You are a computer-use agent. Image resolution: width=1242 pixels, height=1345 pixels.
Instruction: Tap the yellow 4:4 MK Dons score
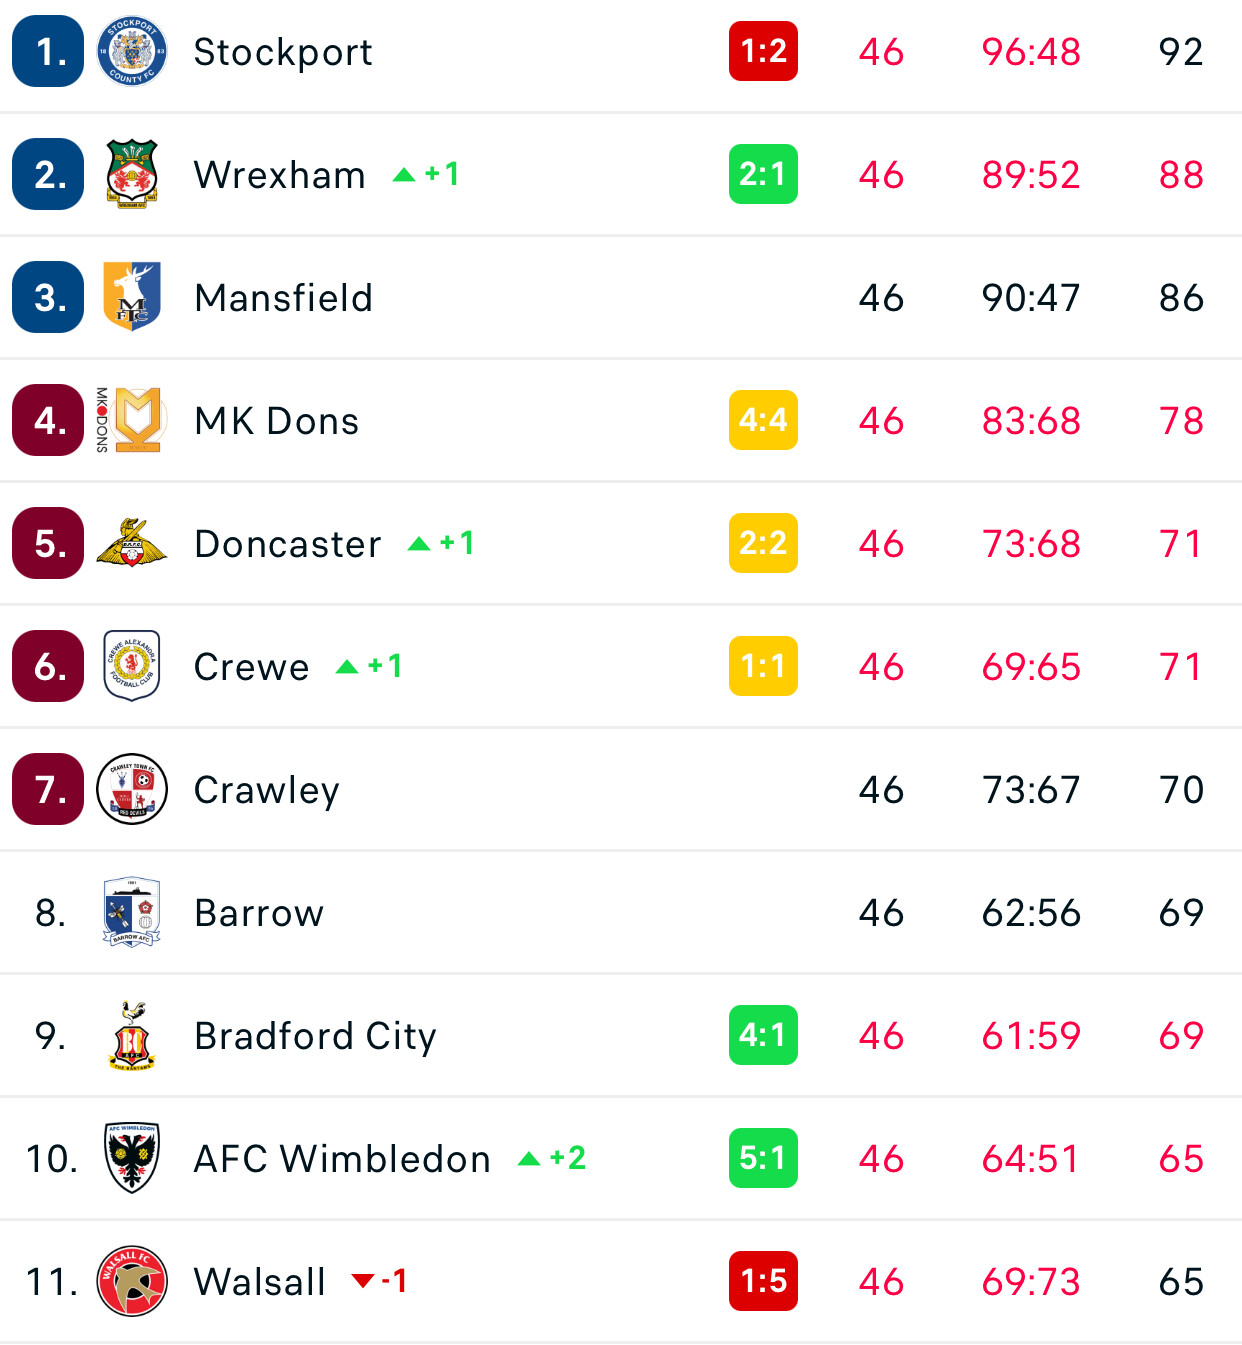pyautogui.click(x=763, y=420)
